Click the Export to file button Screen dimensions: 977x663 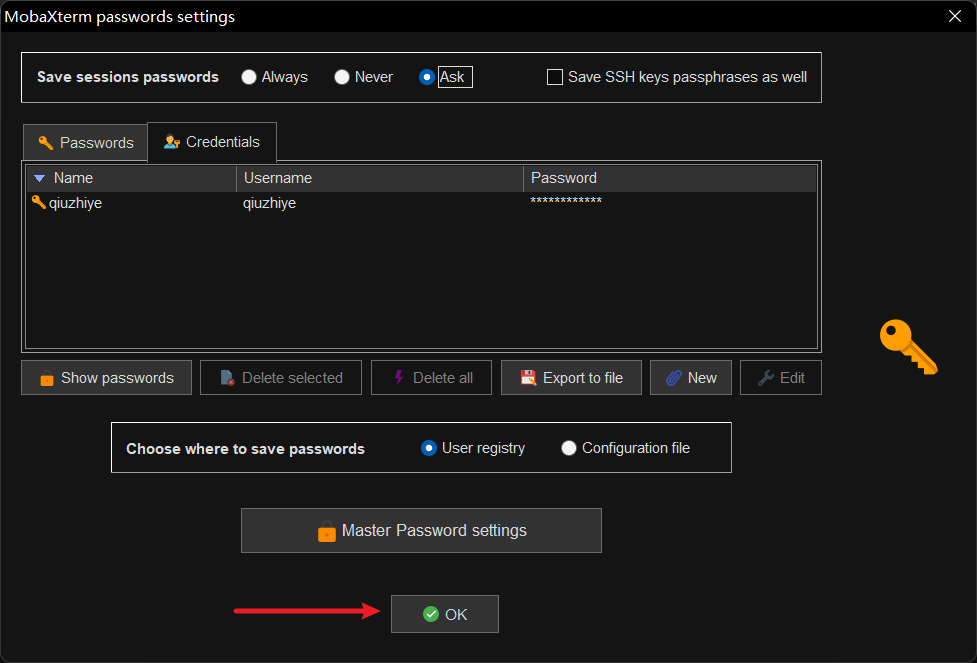pyautogui.click(x=571, y=378)
